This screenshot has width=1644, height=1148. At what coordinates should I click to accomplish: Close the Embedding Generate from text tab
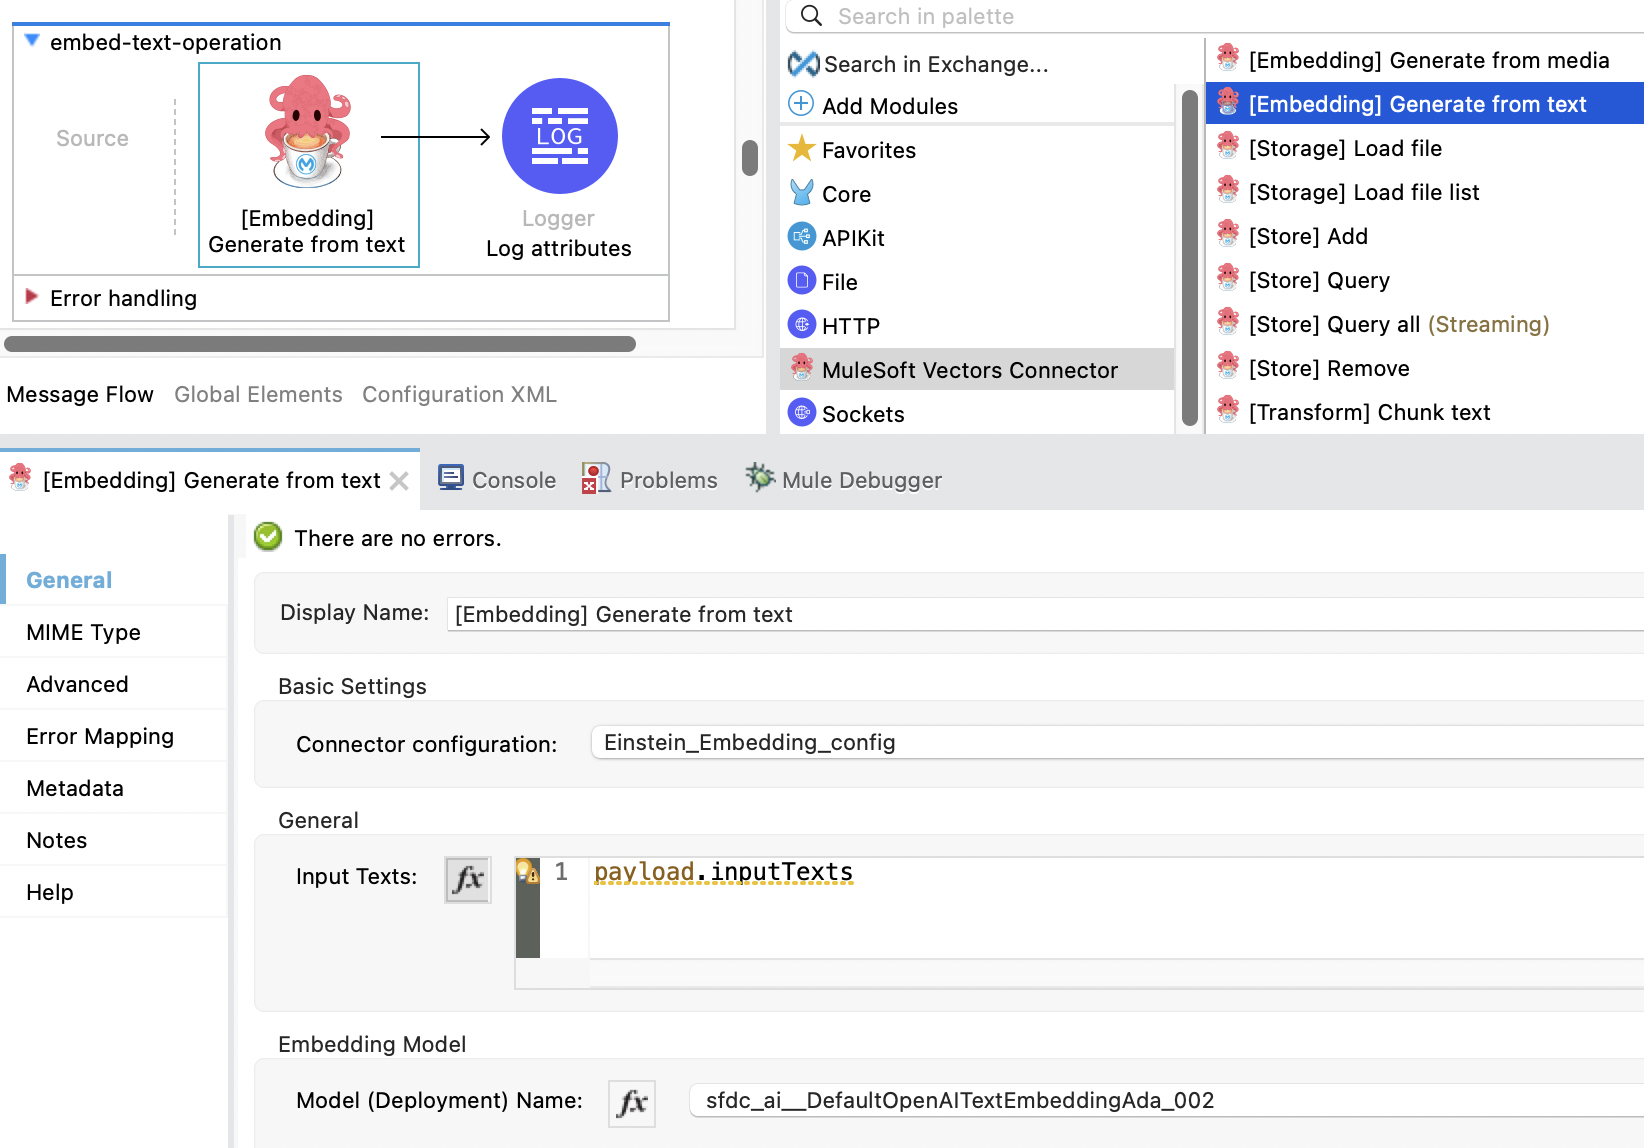(399, 481)
